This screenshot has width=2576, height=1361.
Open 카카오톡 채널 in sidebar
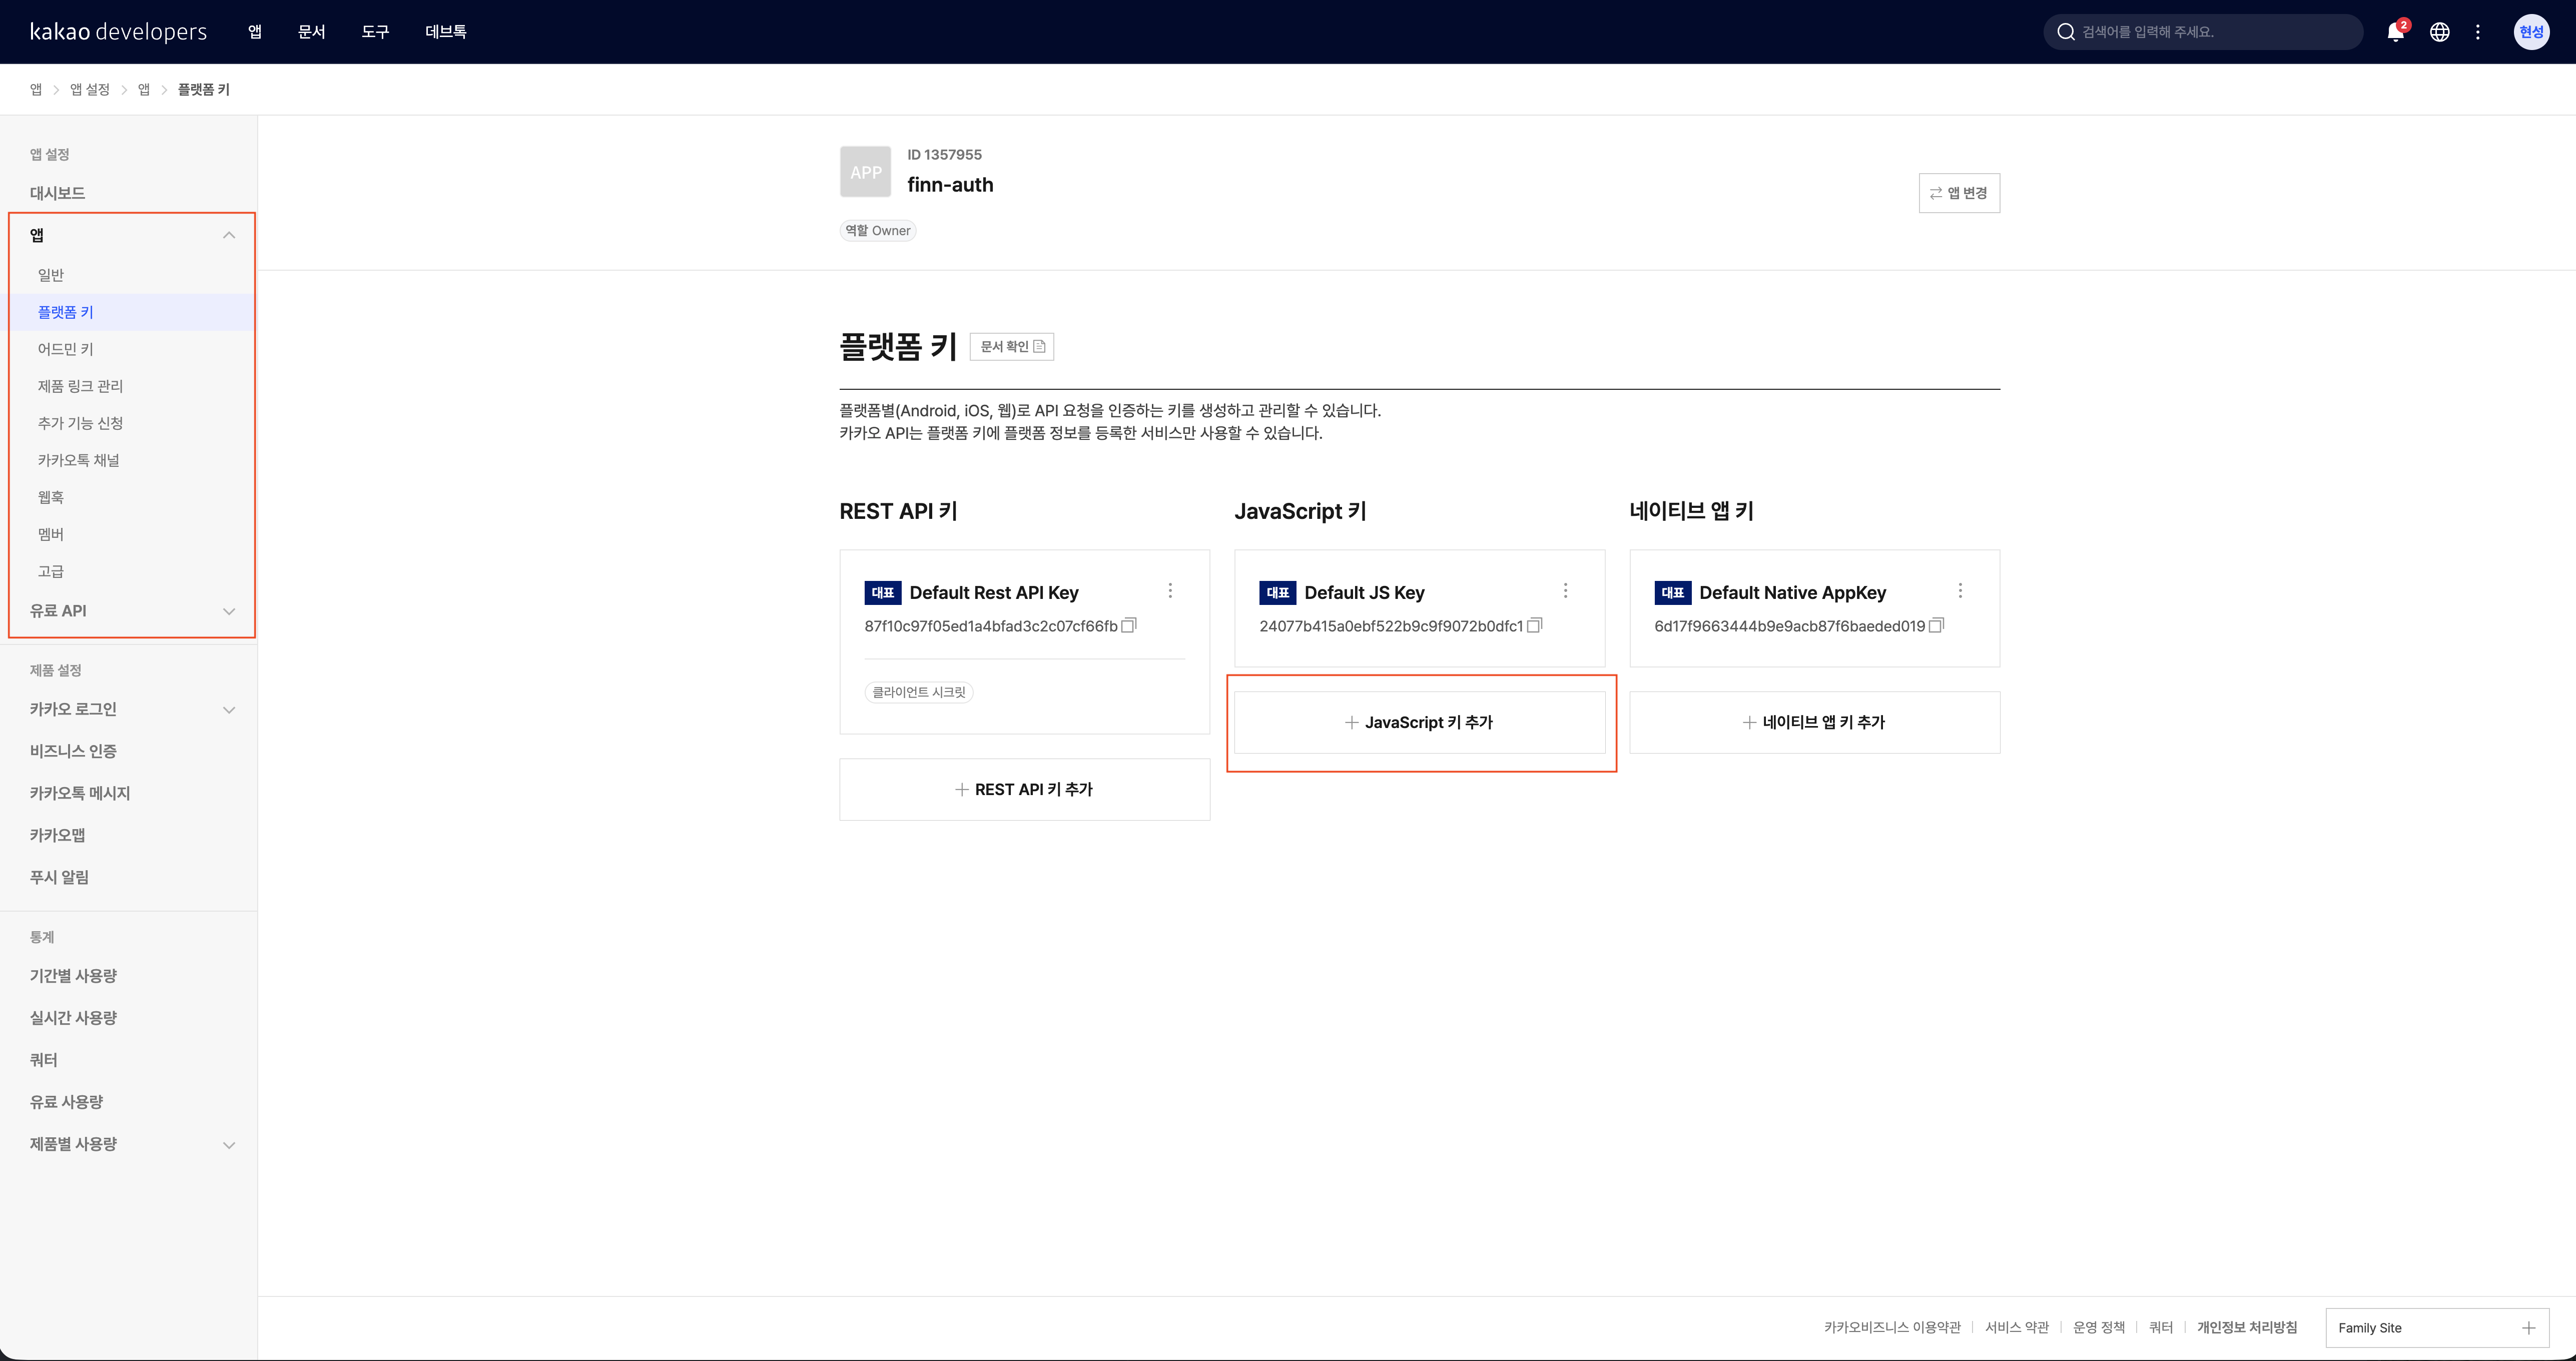78,460
